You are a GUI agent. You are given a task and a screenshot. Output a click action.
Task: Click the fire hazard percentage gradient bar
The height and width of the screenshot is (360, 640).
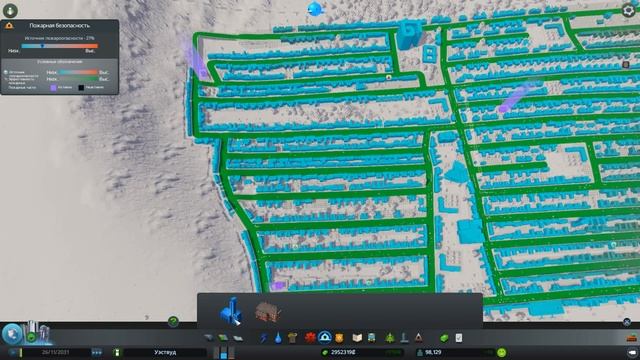pos(60,46)
